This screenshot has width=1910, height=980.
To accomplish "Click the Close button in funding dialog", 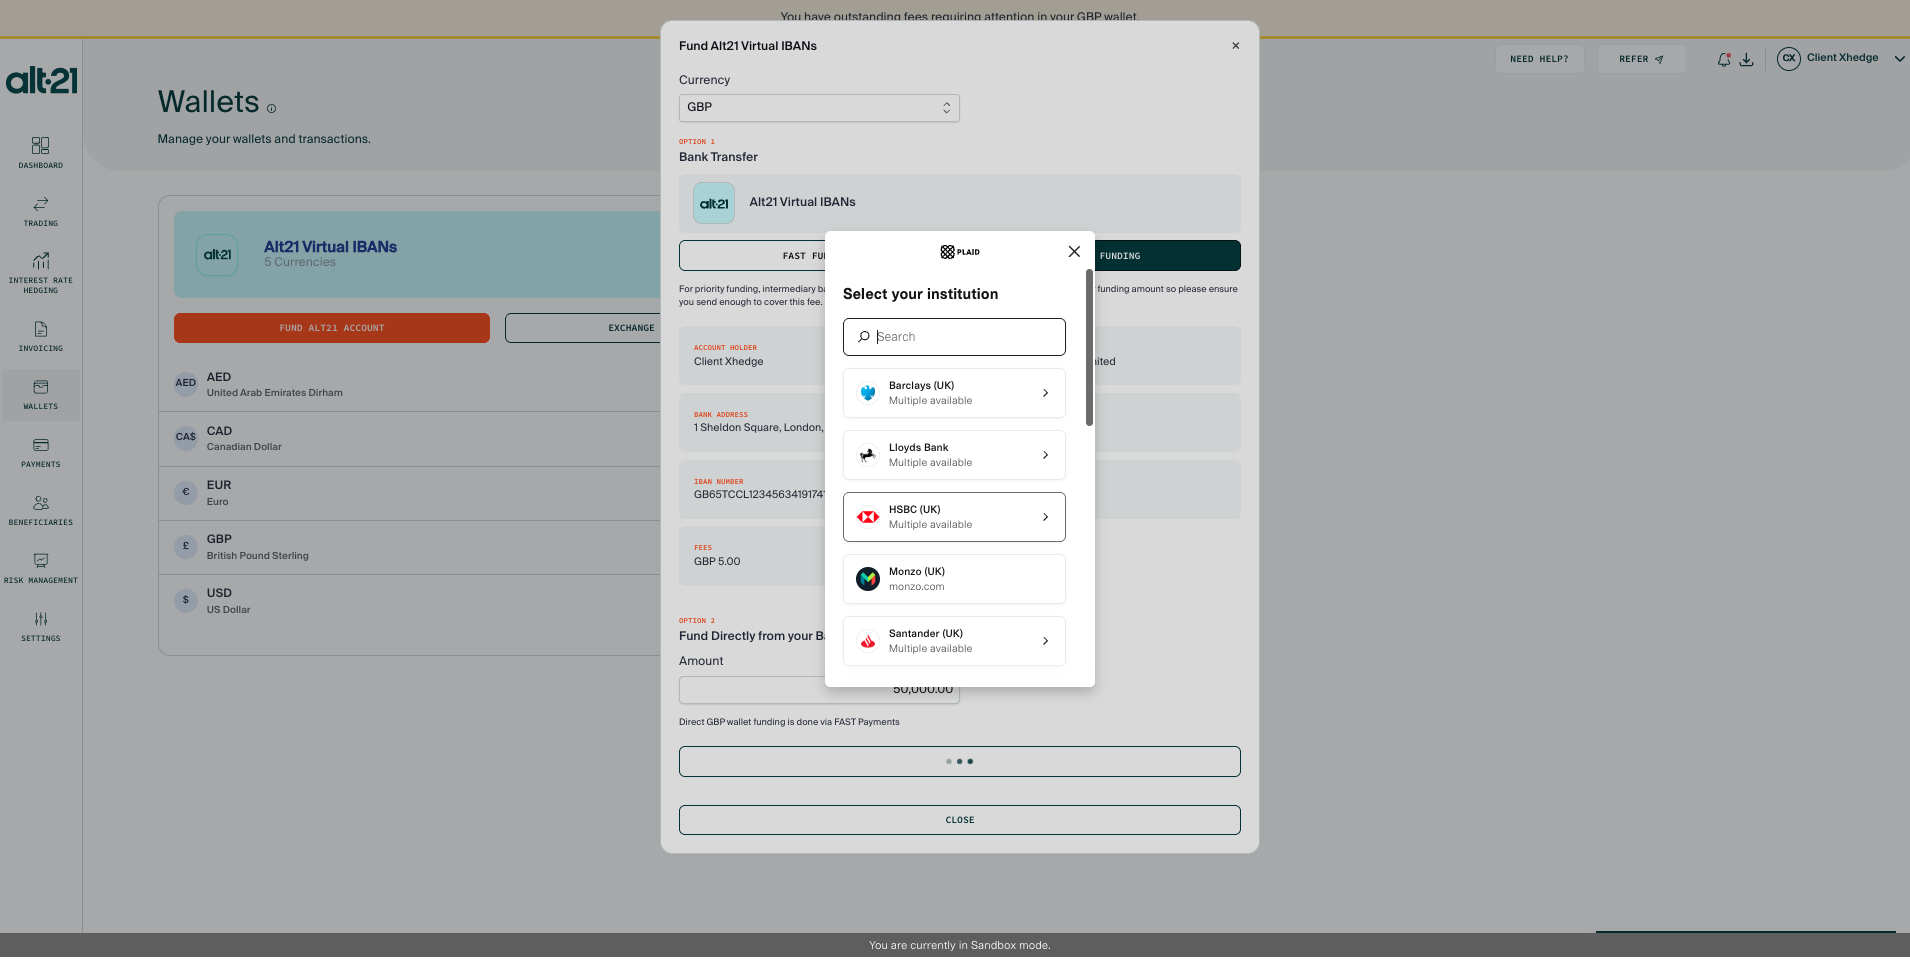I will coord(959,820).
